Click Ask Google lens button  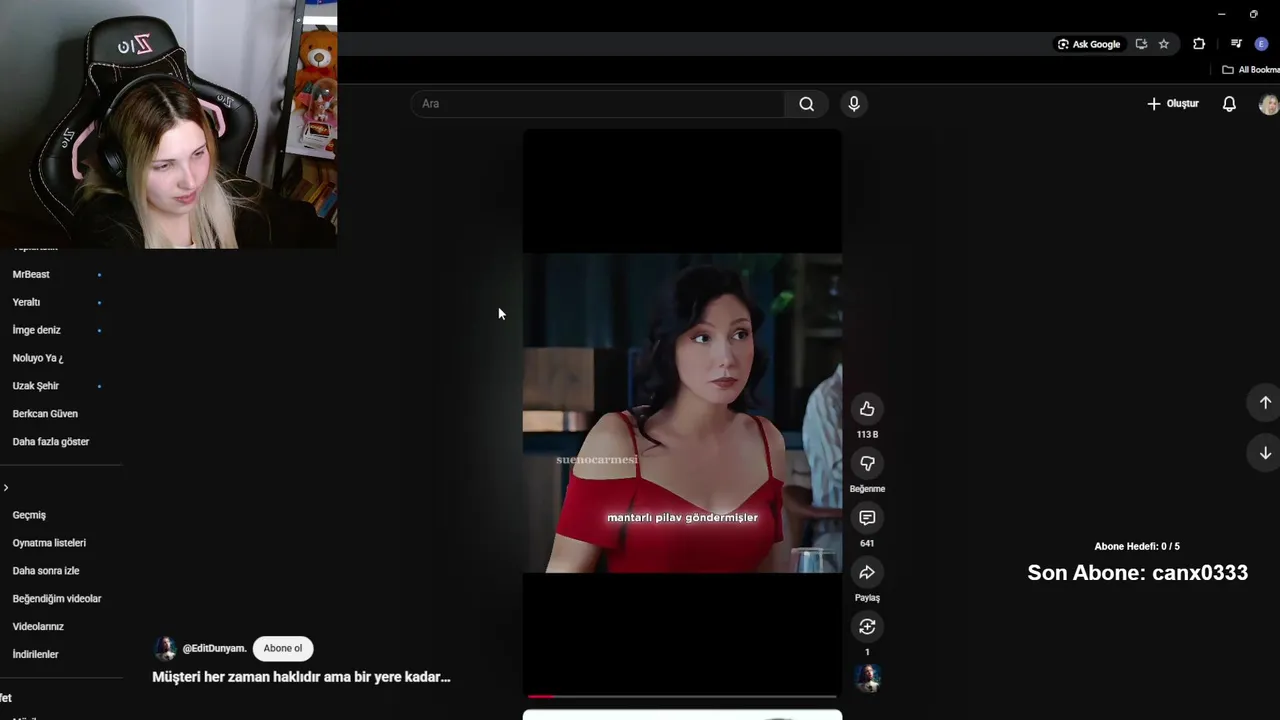coord(1089,44)
